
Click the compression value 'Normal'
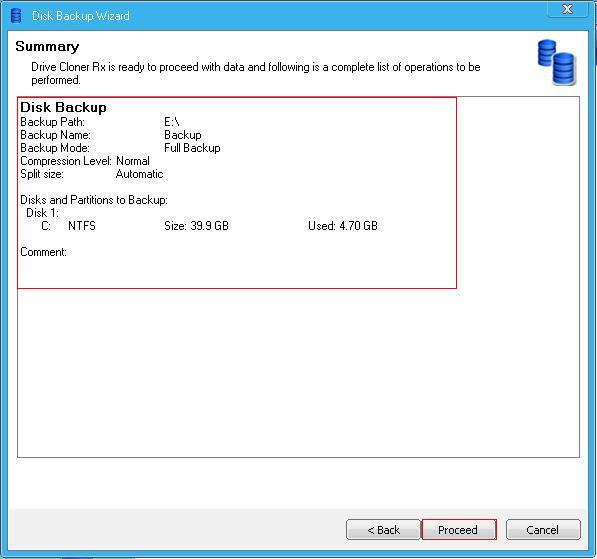coord(133,161)
